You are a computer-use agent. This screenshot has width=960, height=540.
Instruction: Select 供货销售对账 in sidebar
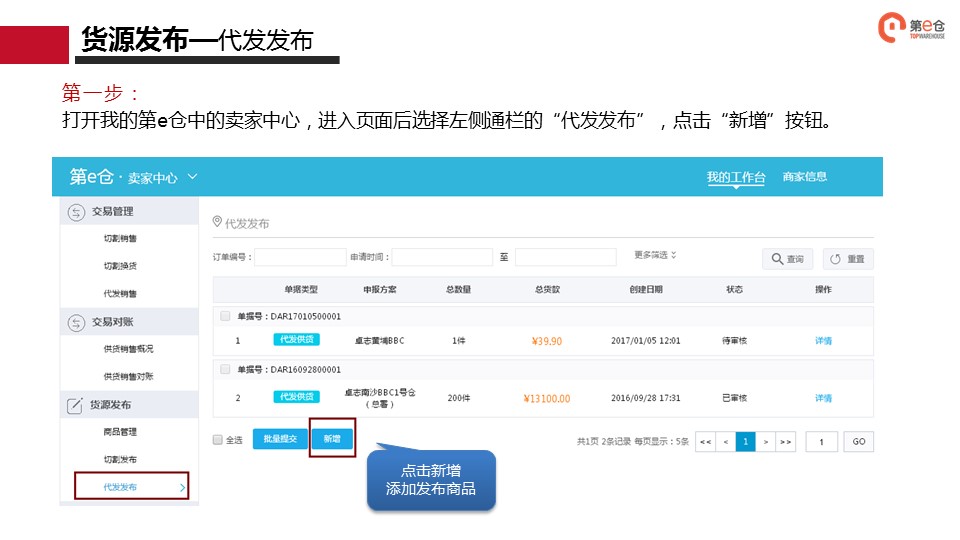pos(129,376)
